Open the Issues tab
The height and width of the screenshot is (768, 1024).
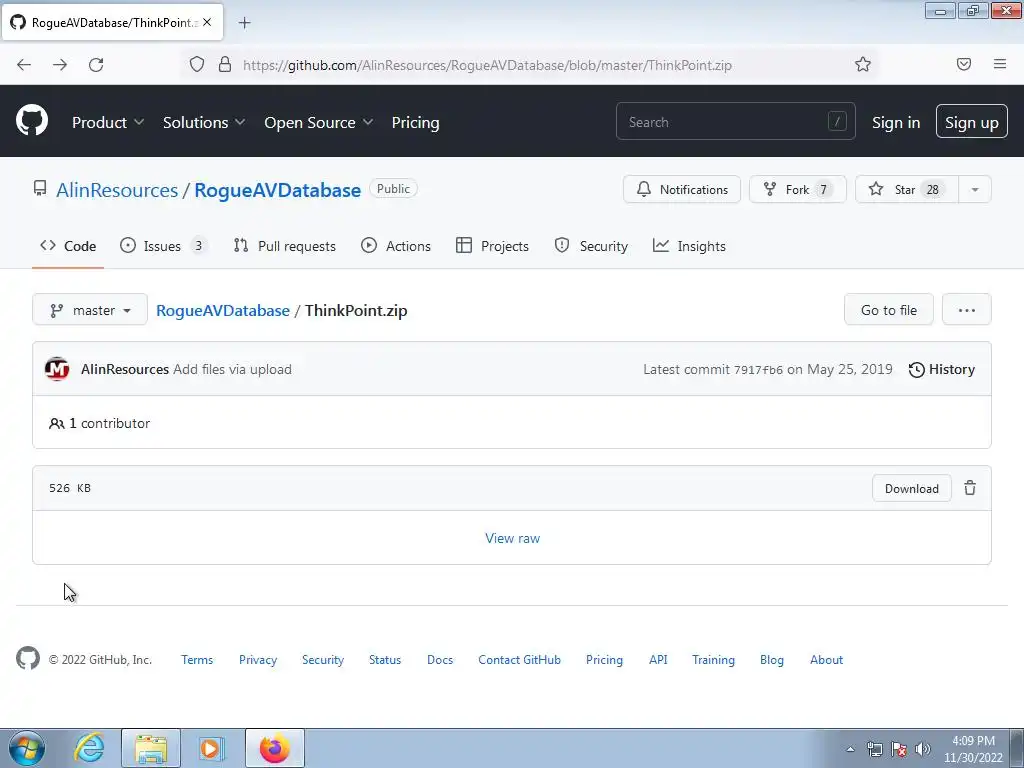point(163,246)
